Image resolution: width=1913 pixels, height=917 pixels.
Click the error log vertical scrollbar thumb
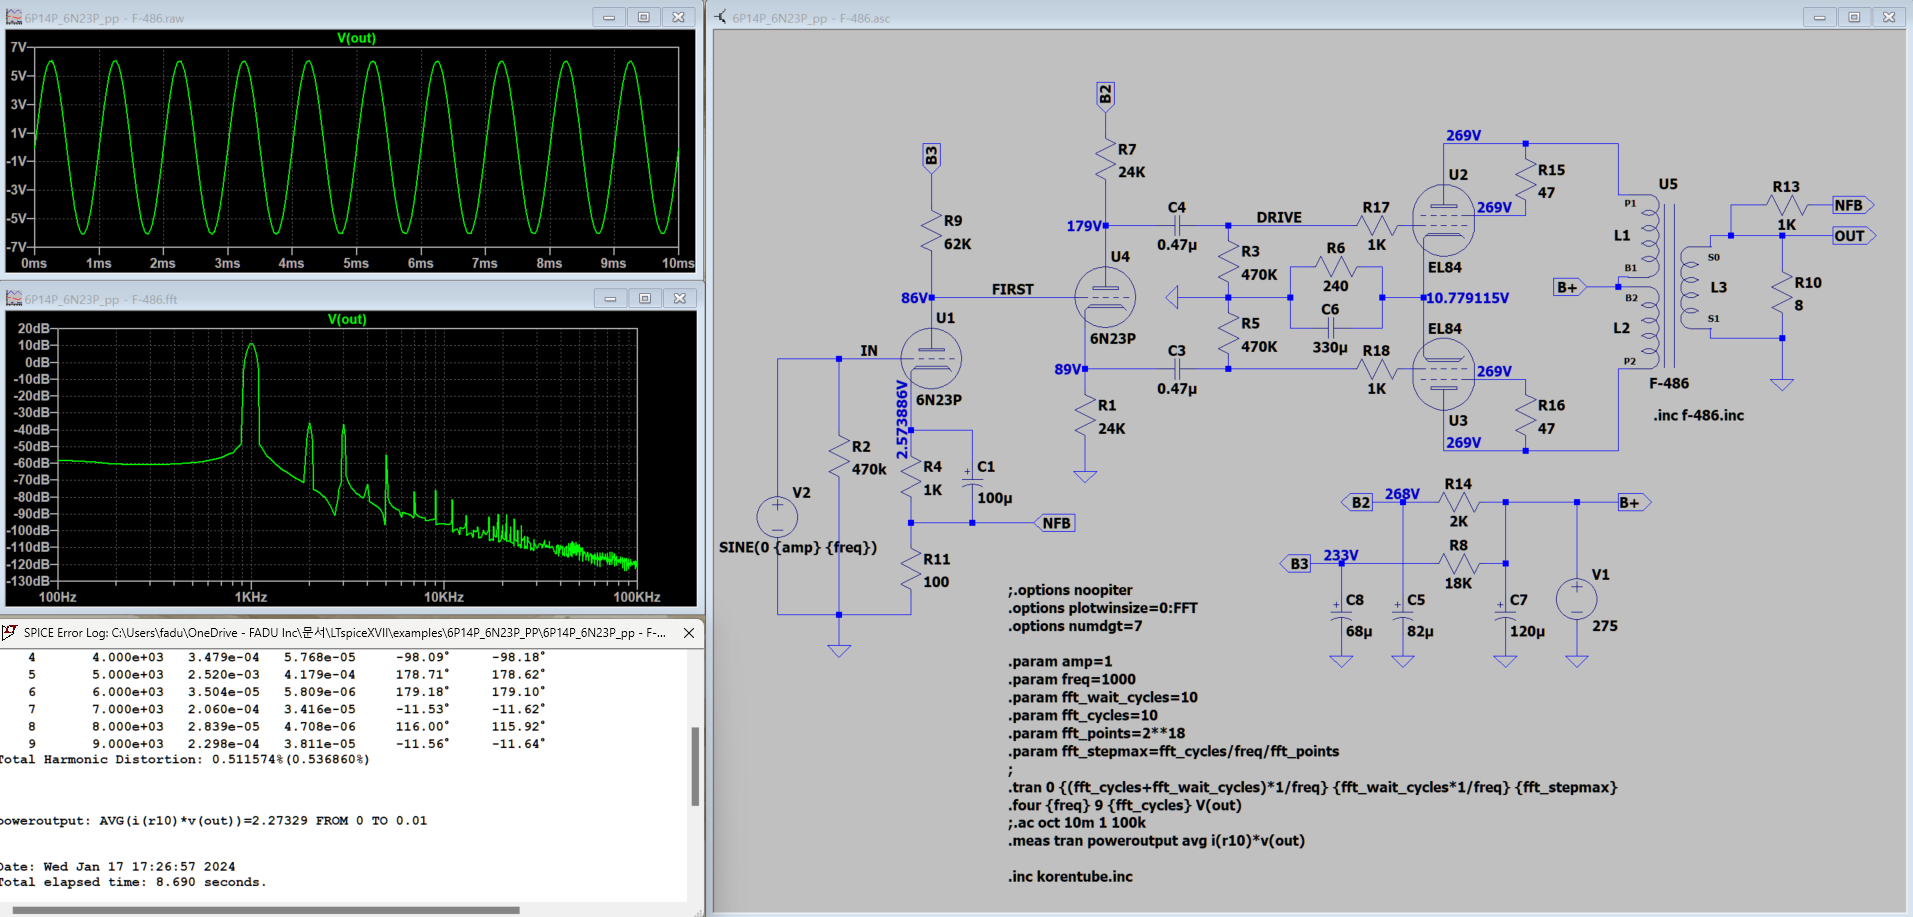(x=695, y=766)
